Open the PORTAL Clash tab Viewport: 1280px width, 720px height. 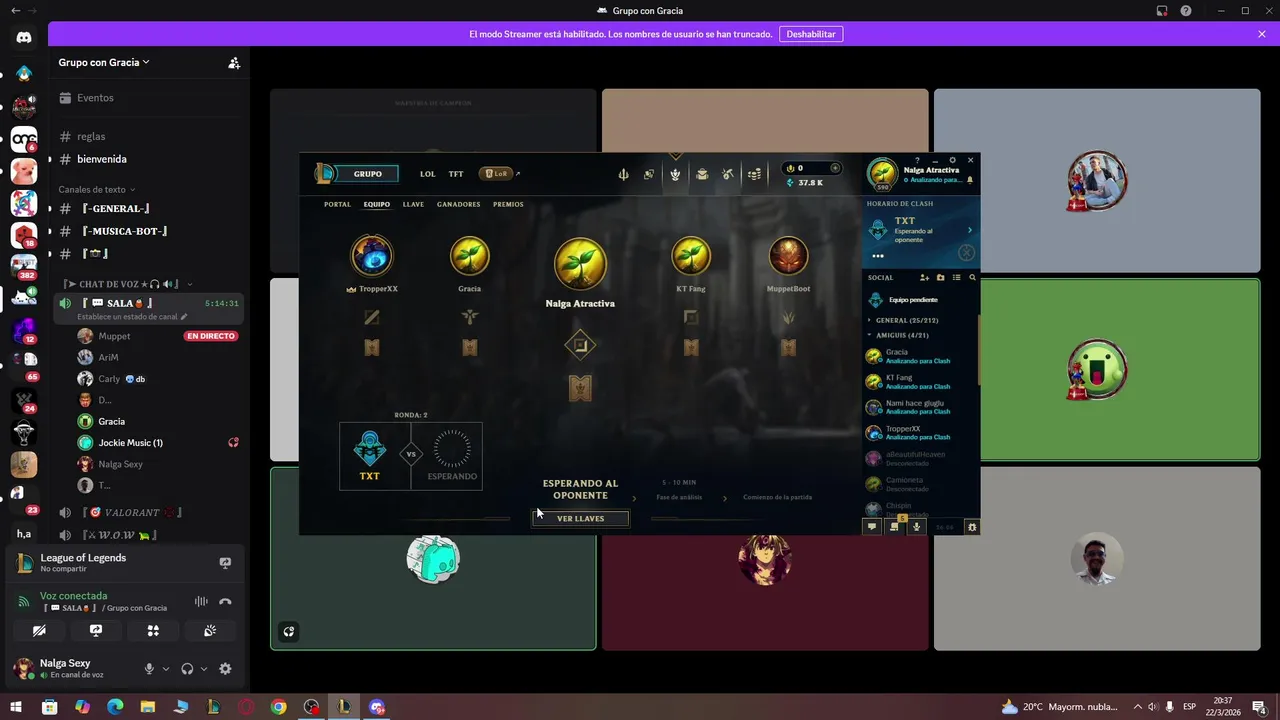point(337,204)
